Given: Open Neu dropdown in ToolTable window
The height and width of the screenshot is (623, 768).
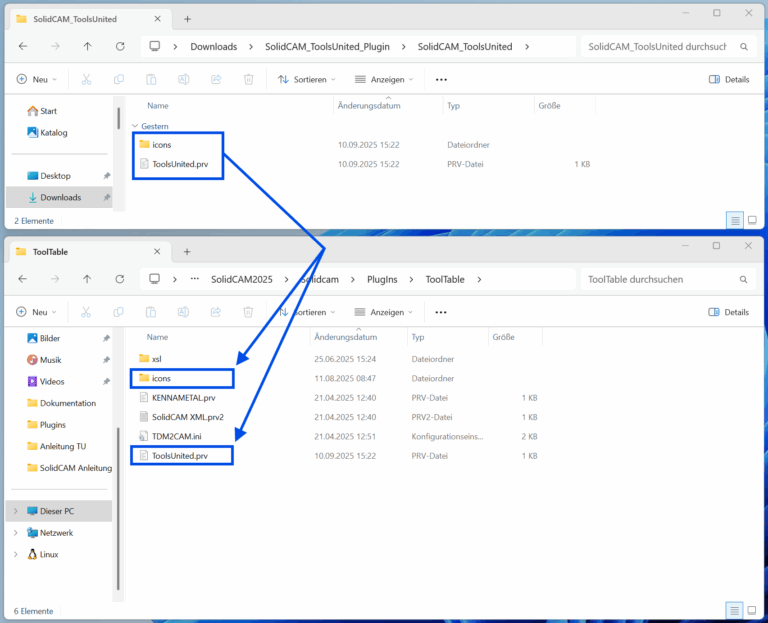Looking at the screenshot, I should pyautogui.click(x=36, y=312).
